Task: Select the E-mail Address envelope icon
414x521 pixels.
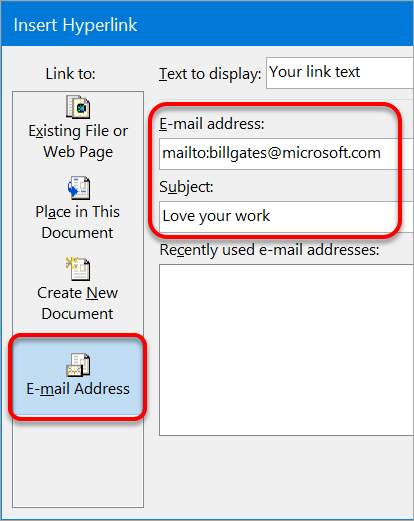Action: pyautogui.click(x=78, y=365)
